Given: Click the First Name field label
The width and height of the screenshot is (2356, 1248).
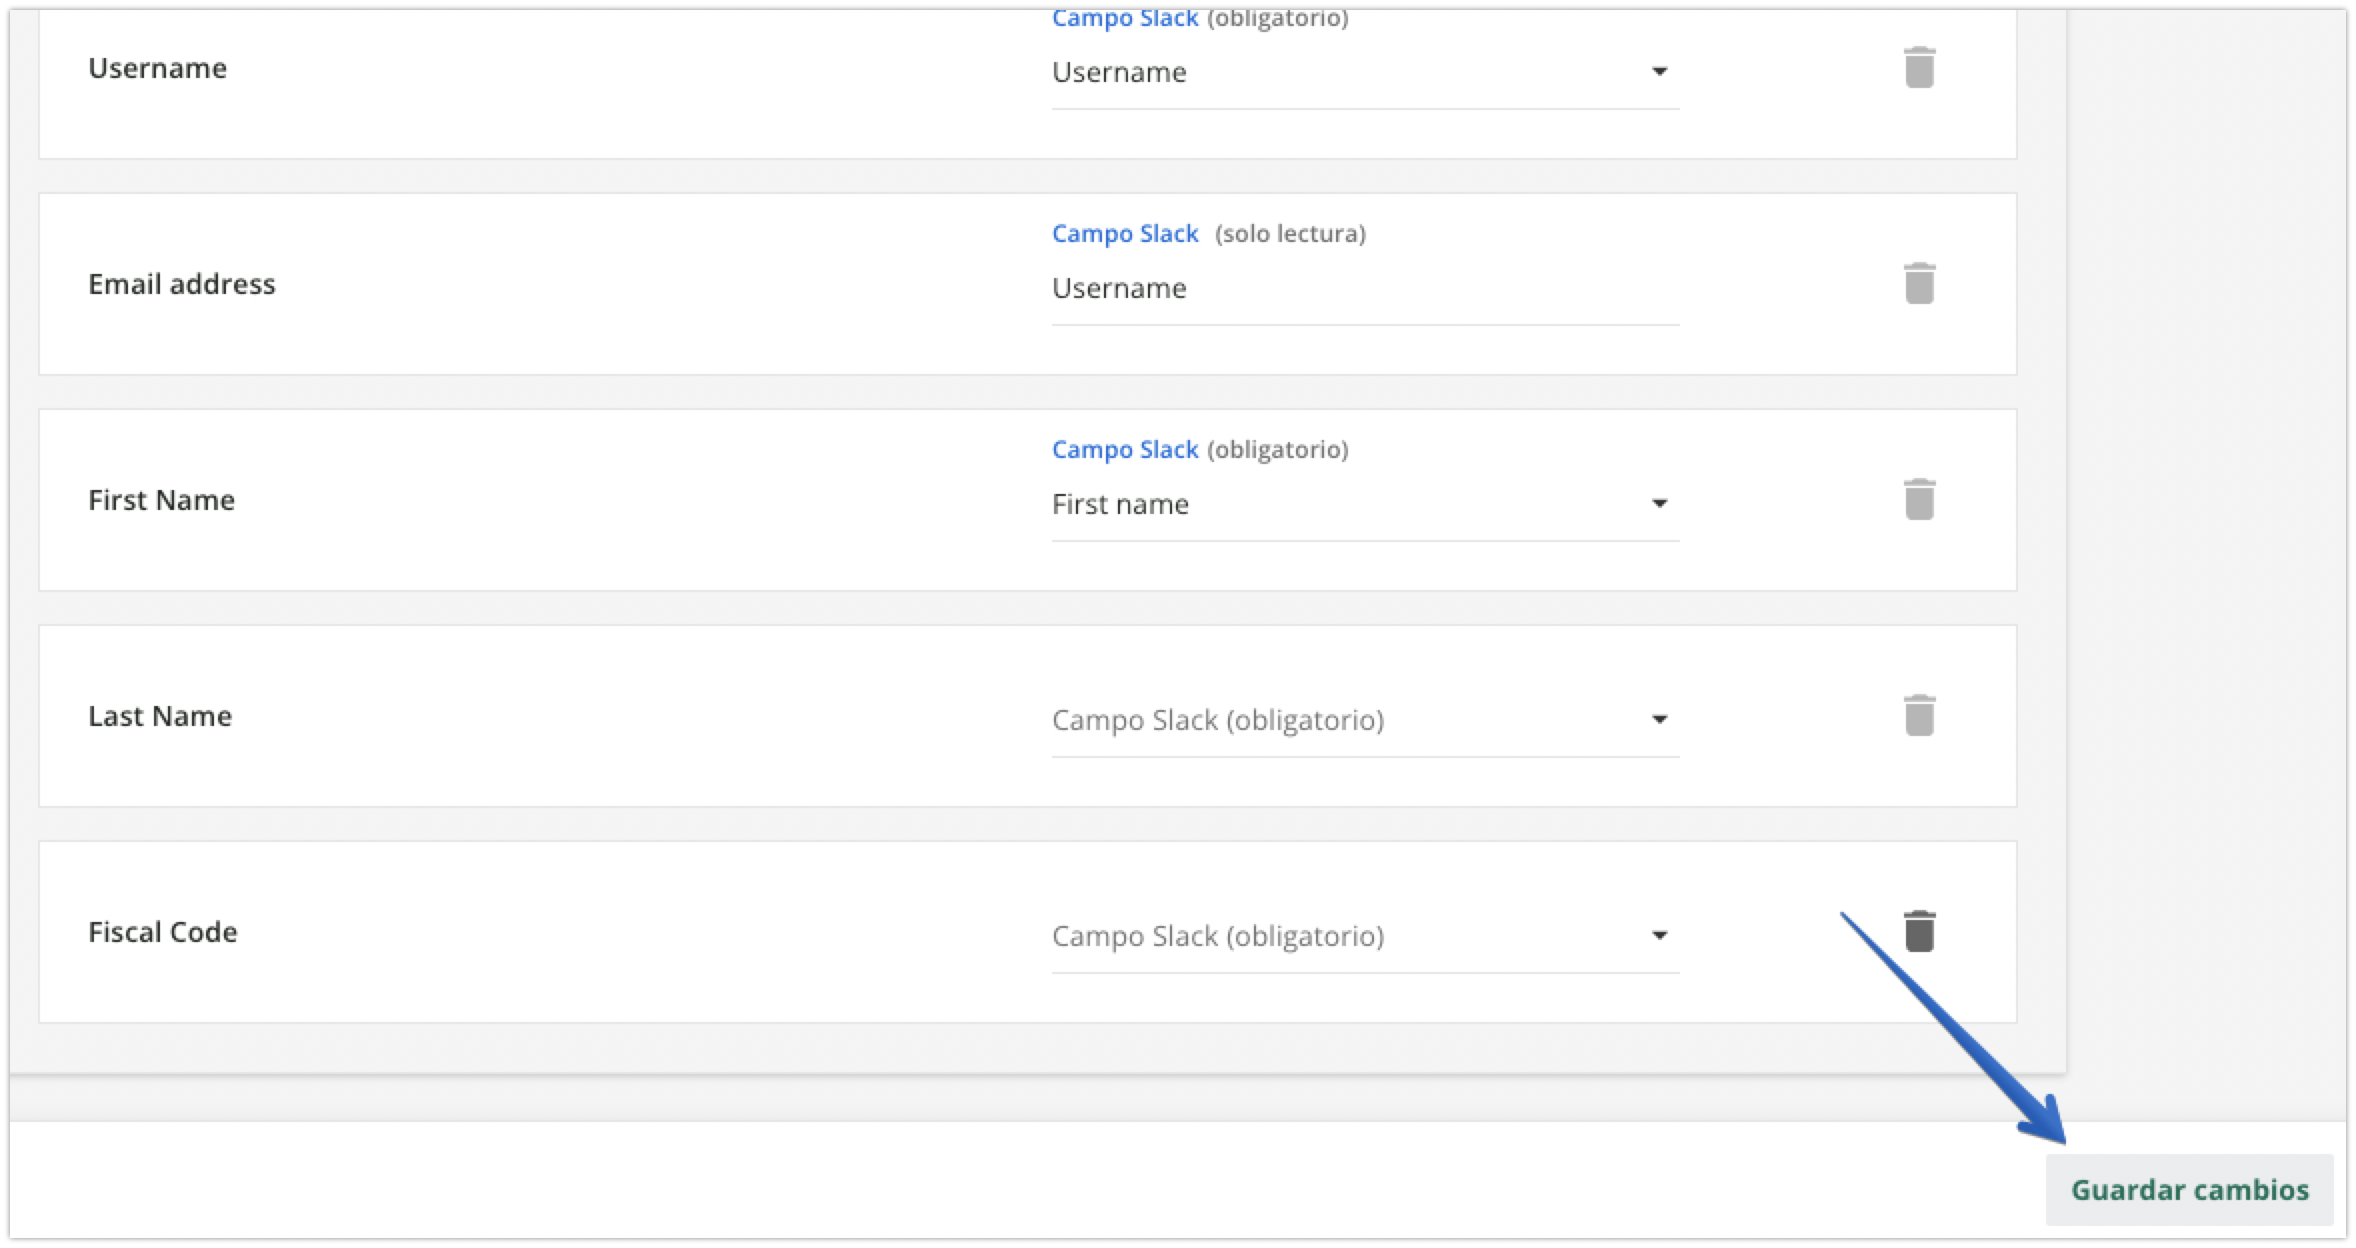Looking at the screenshot, I should point(161,500).
